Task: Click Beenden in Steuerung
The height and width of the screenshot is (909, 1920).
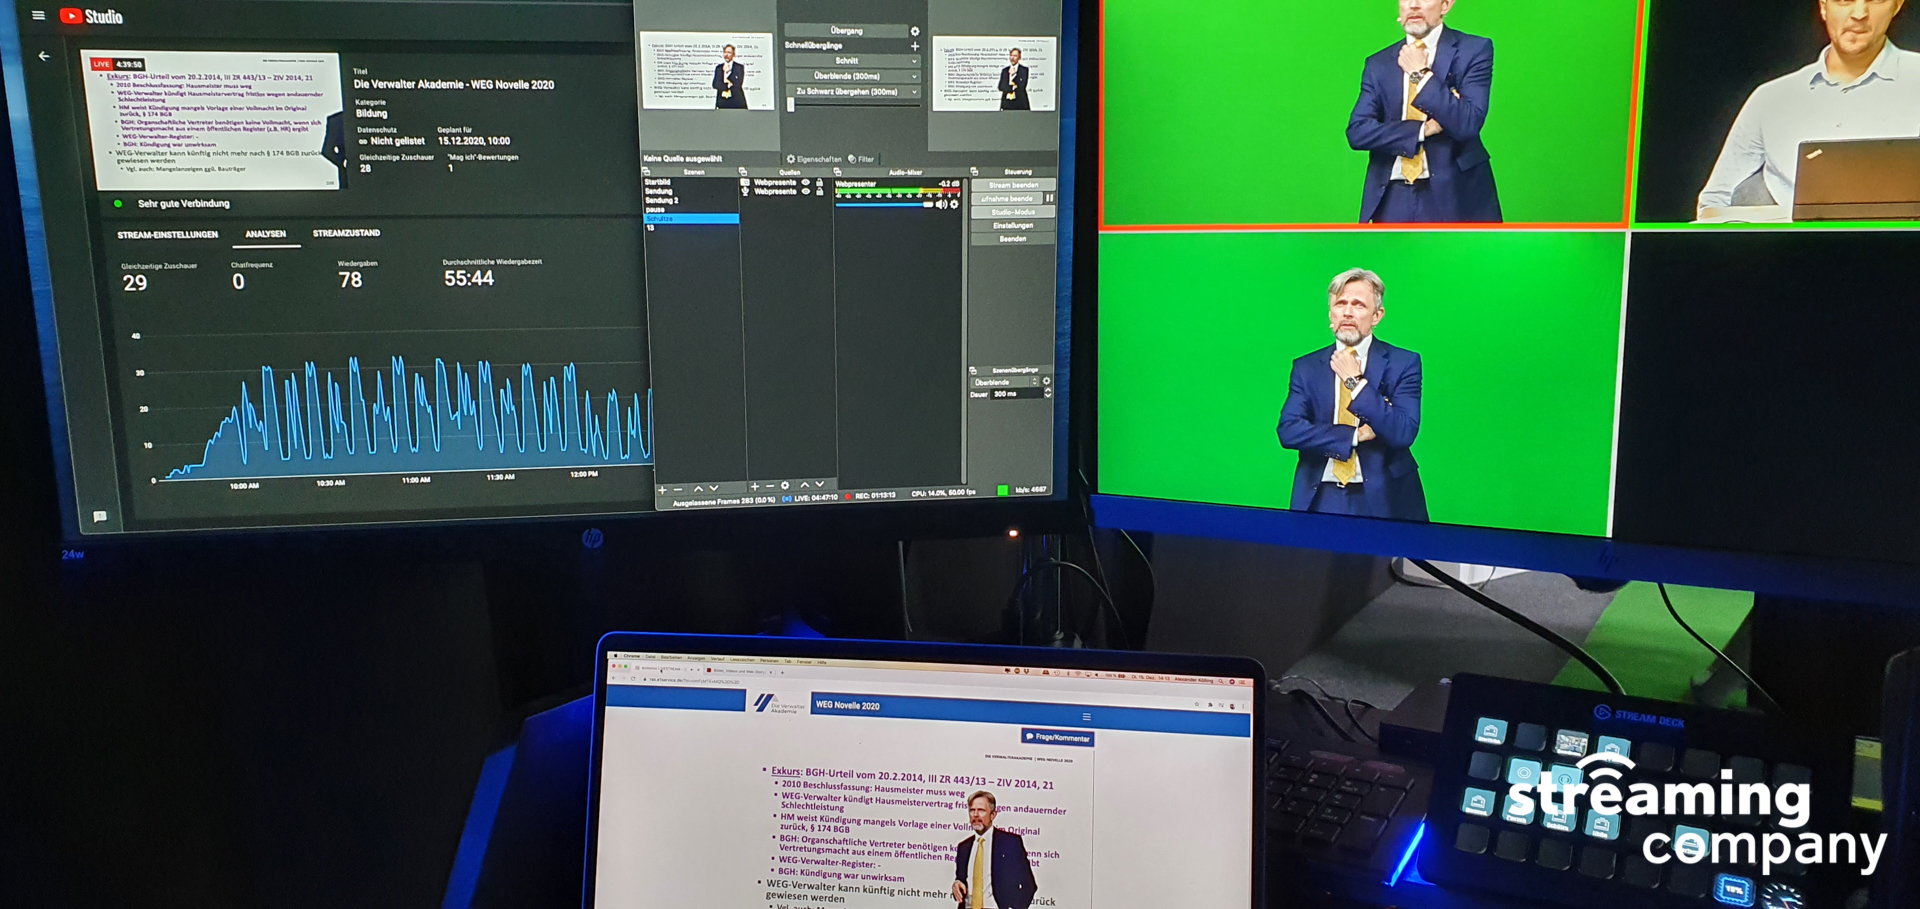Action: coord(1013,239)
